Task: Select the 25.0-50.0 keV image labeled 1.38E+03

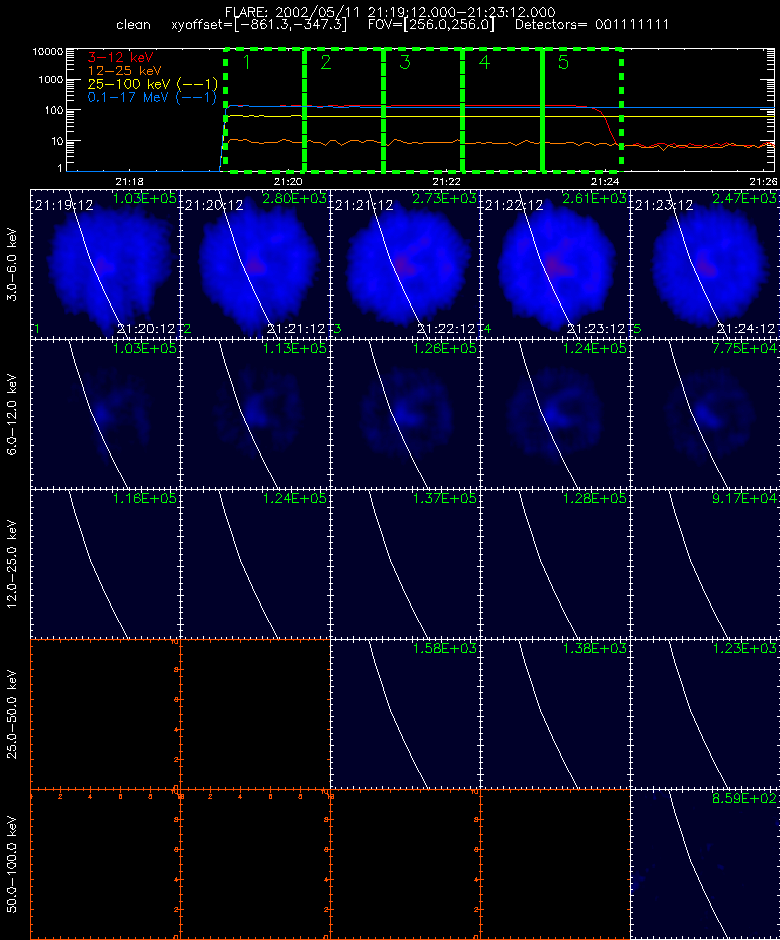Action: [555, 713]
